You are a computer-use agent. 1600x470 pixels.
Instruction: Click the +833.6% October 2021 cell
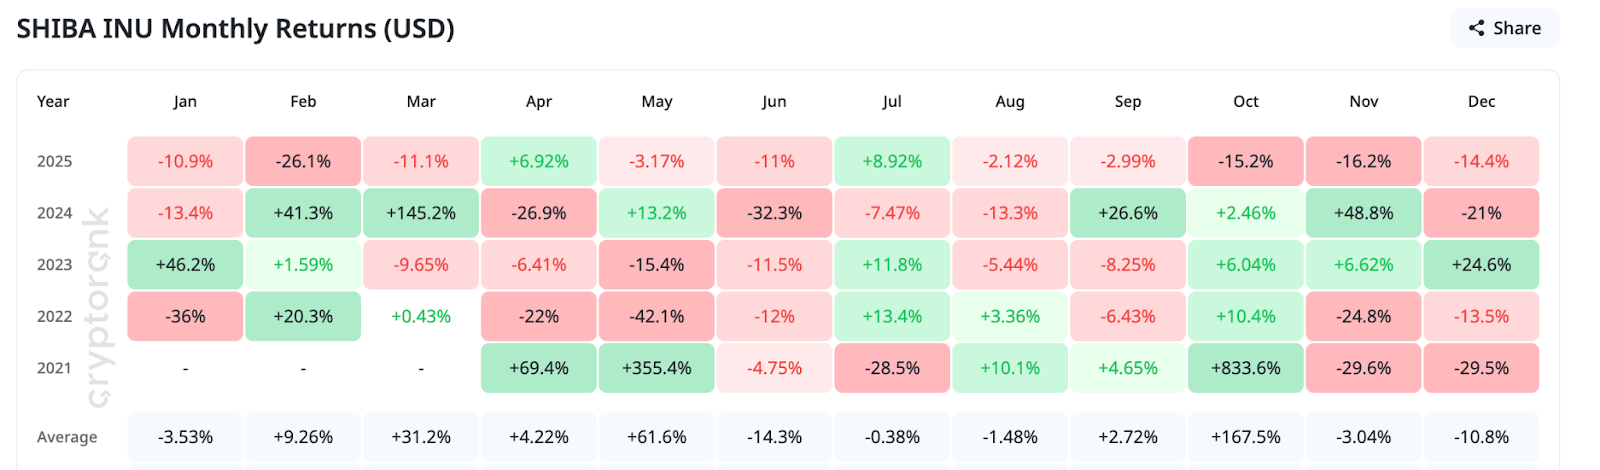coord(1245,368)
